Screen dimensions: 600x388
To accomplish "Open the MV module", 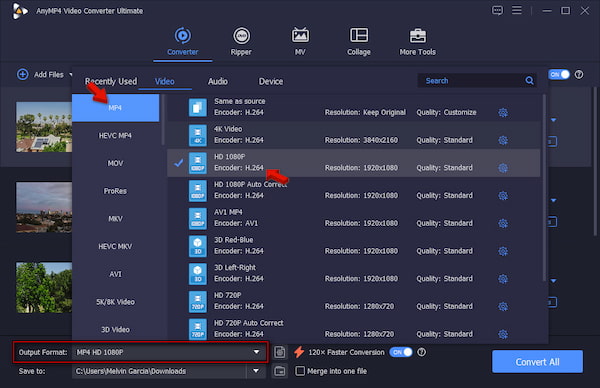I will click(x=300, y=41).
